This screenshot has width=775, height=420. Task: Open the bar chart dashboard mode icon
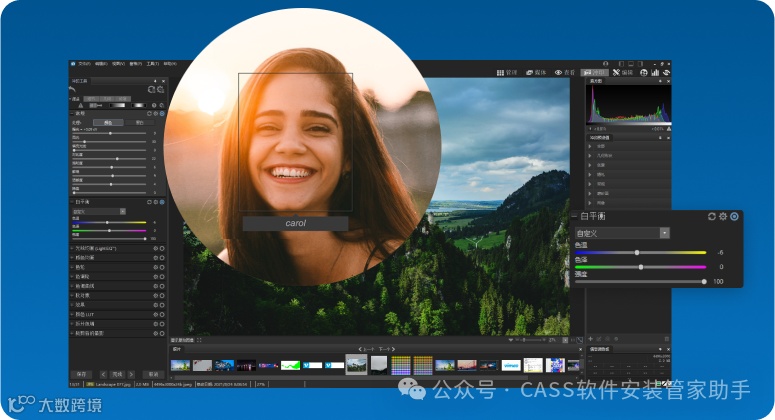(x=655, y=72)
